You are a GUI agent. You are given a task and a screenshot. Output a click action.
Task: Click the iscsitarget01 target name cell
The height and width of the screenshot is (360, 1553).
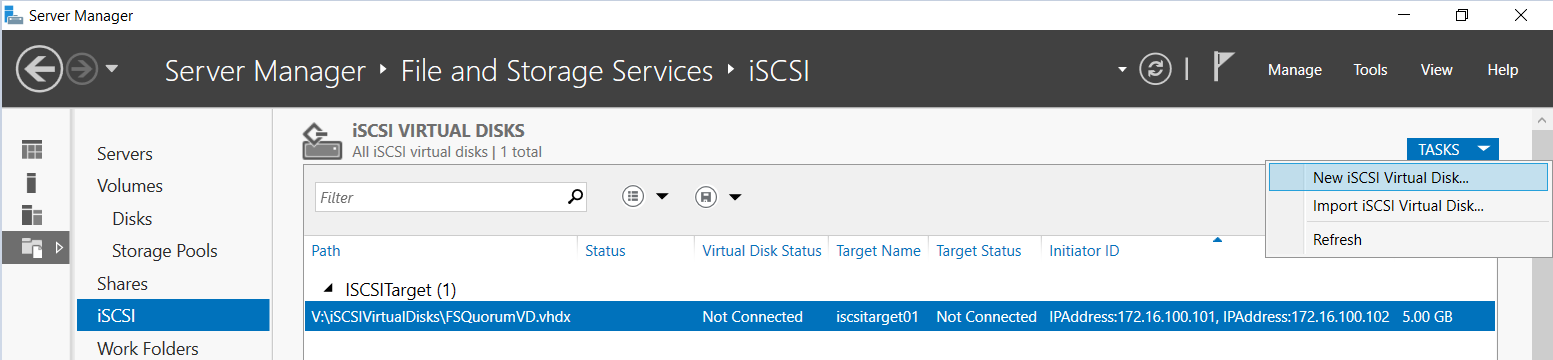pos(877,317)
